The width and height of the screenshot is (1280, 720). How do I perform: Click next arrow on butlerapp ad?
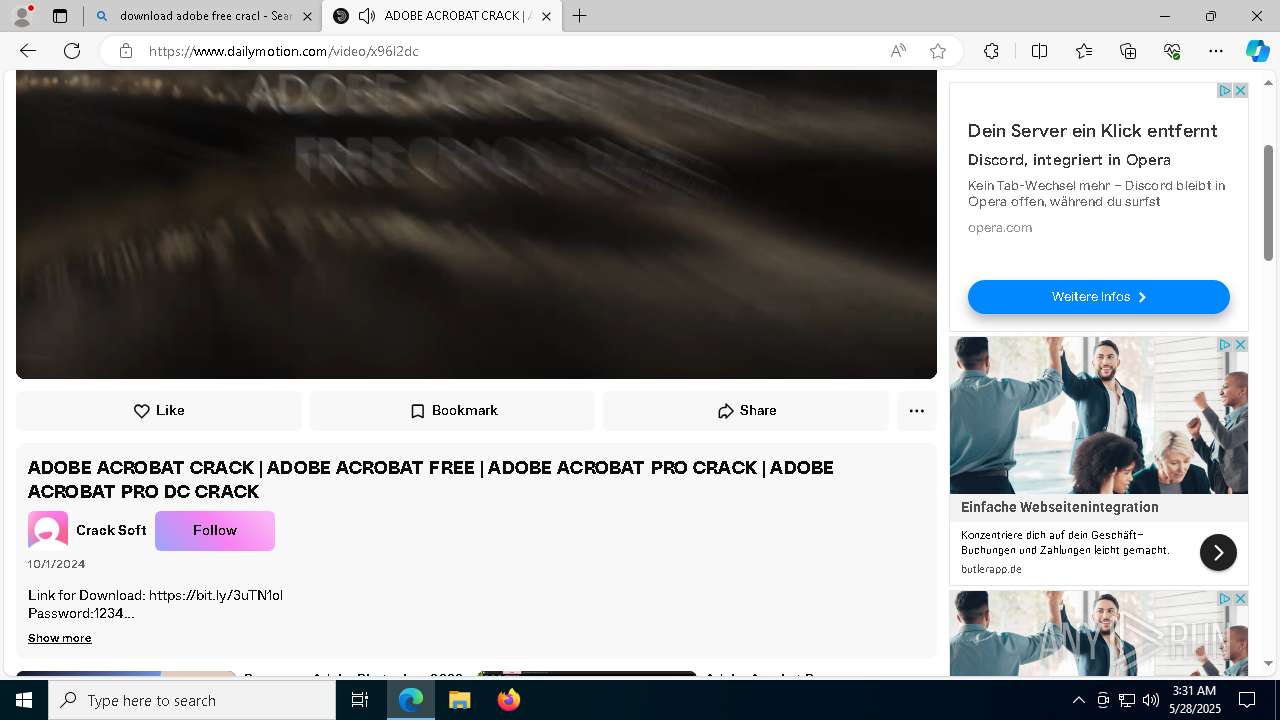(1218, 553)
